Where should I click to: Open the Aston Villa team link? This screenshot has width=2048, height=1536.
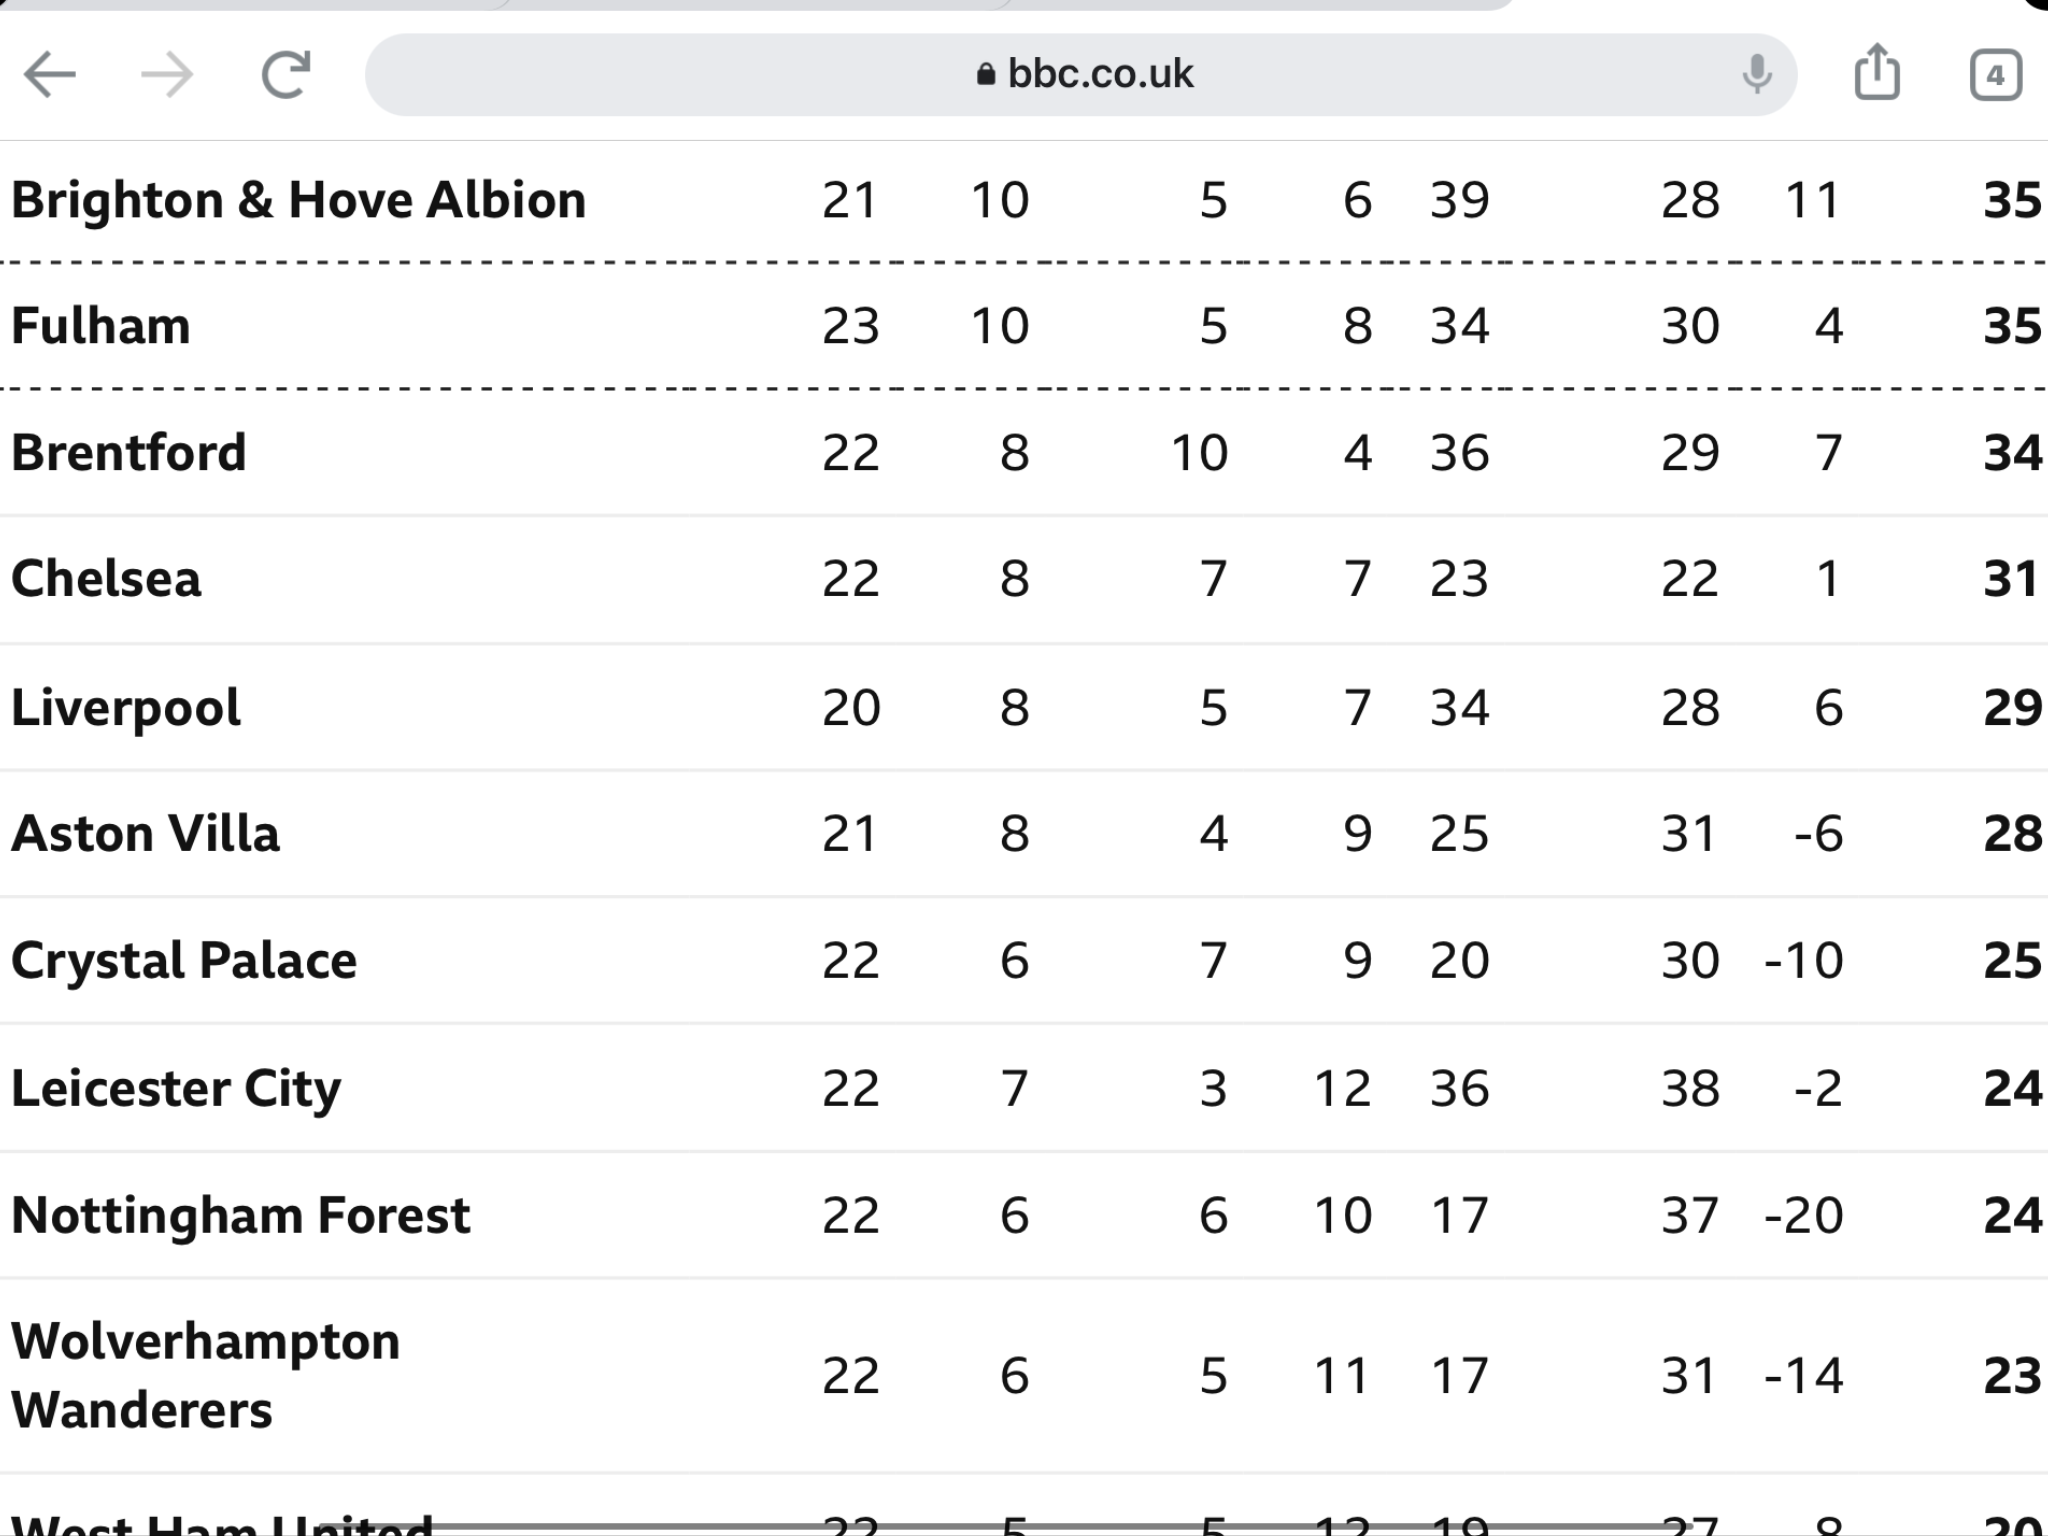[x=145, y=834]
